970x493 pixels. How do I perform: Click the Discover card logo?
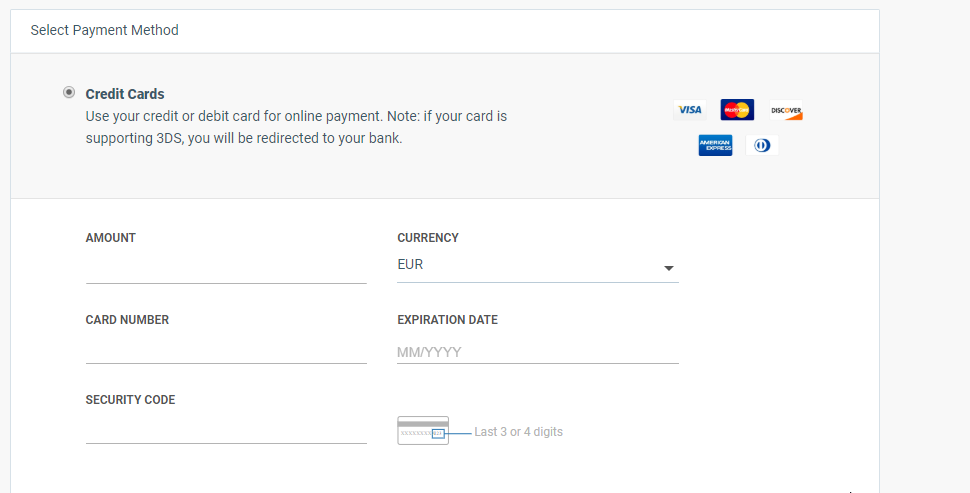786,111
